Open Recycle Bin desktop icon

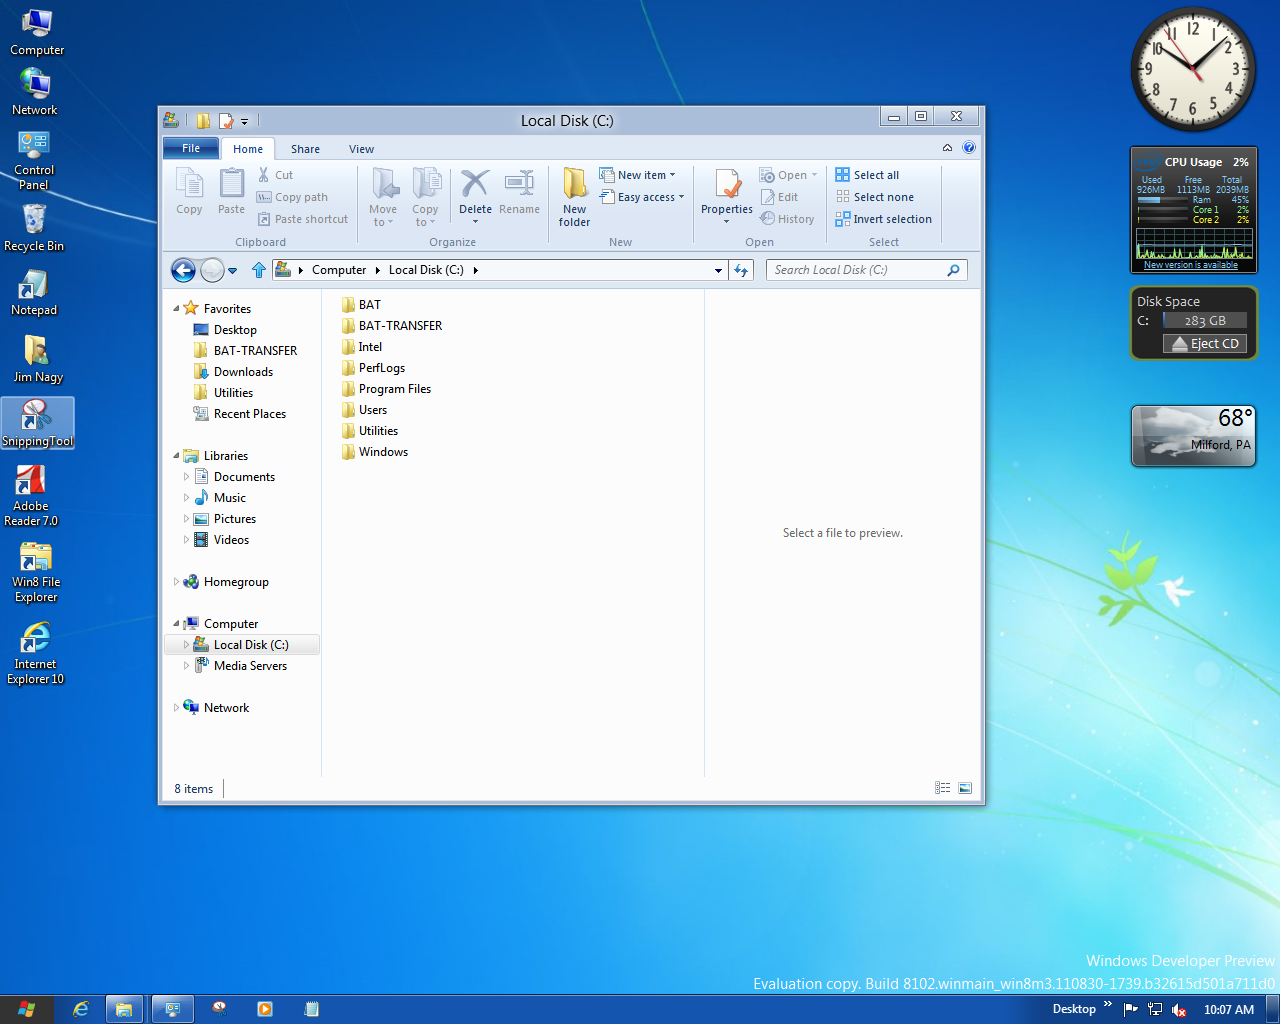point(34,228)
